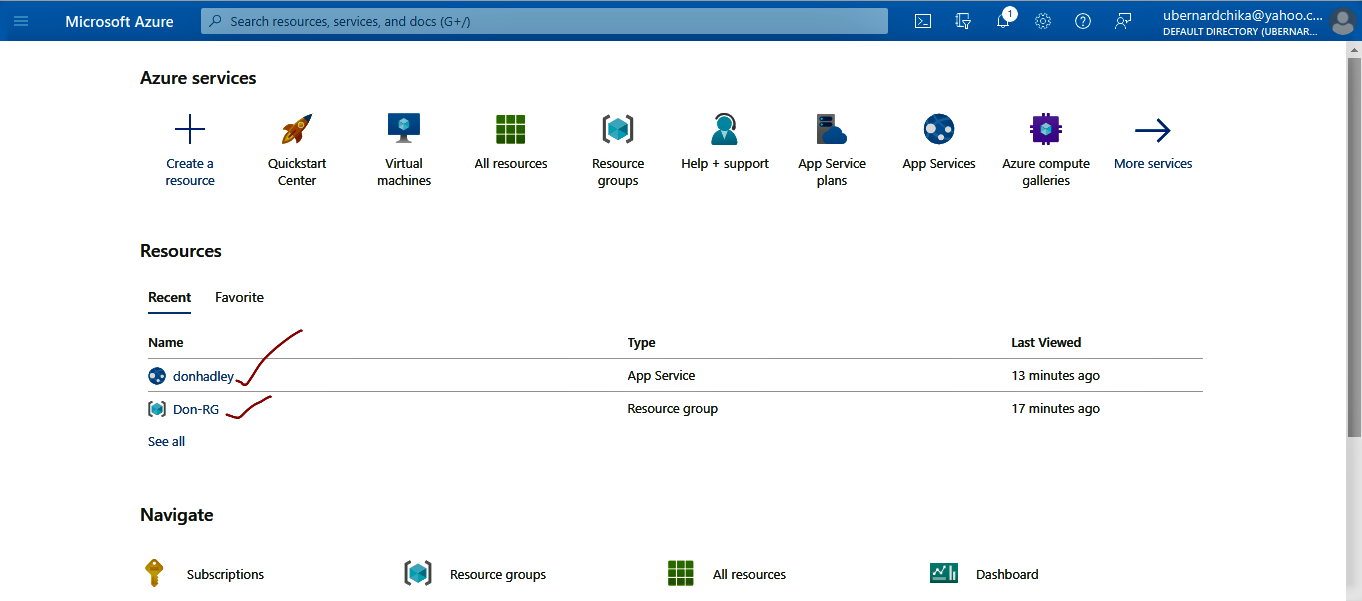
Task: Open the notifications bell
Action: [1004, 20]
